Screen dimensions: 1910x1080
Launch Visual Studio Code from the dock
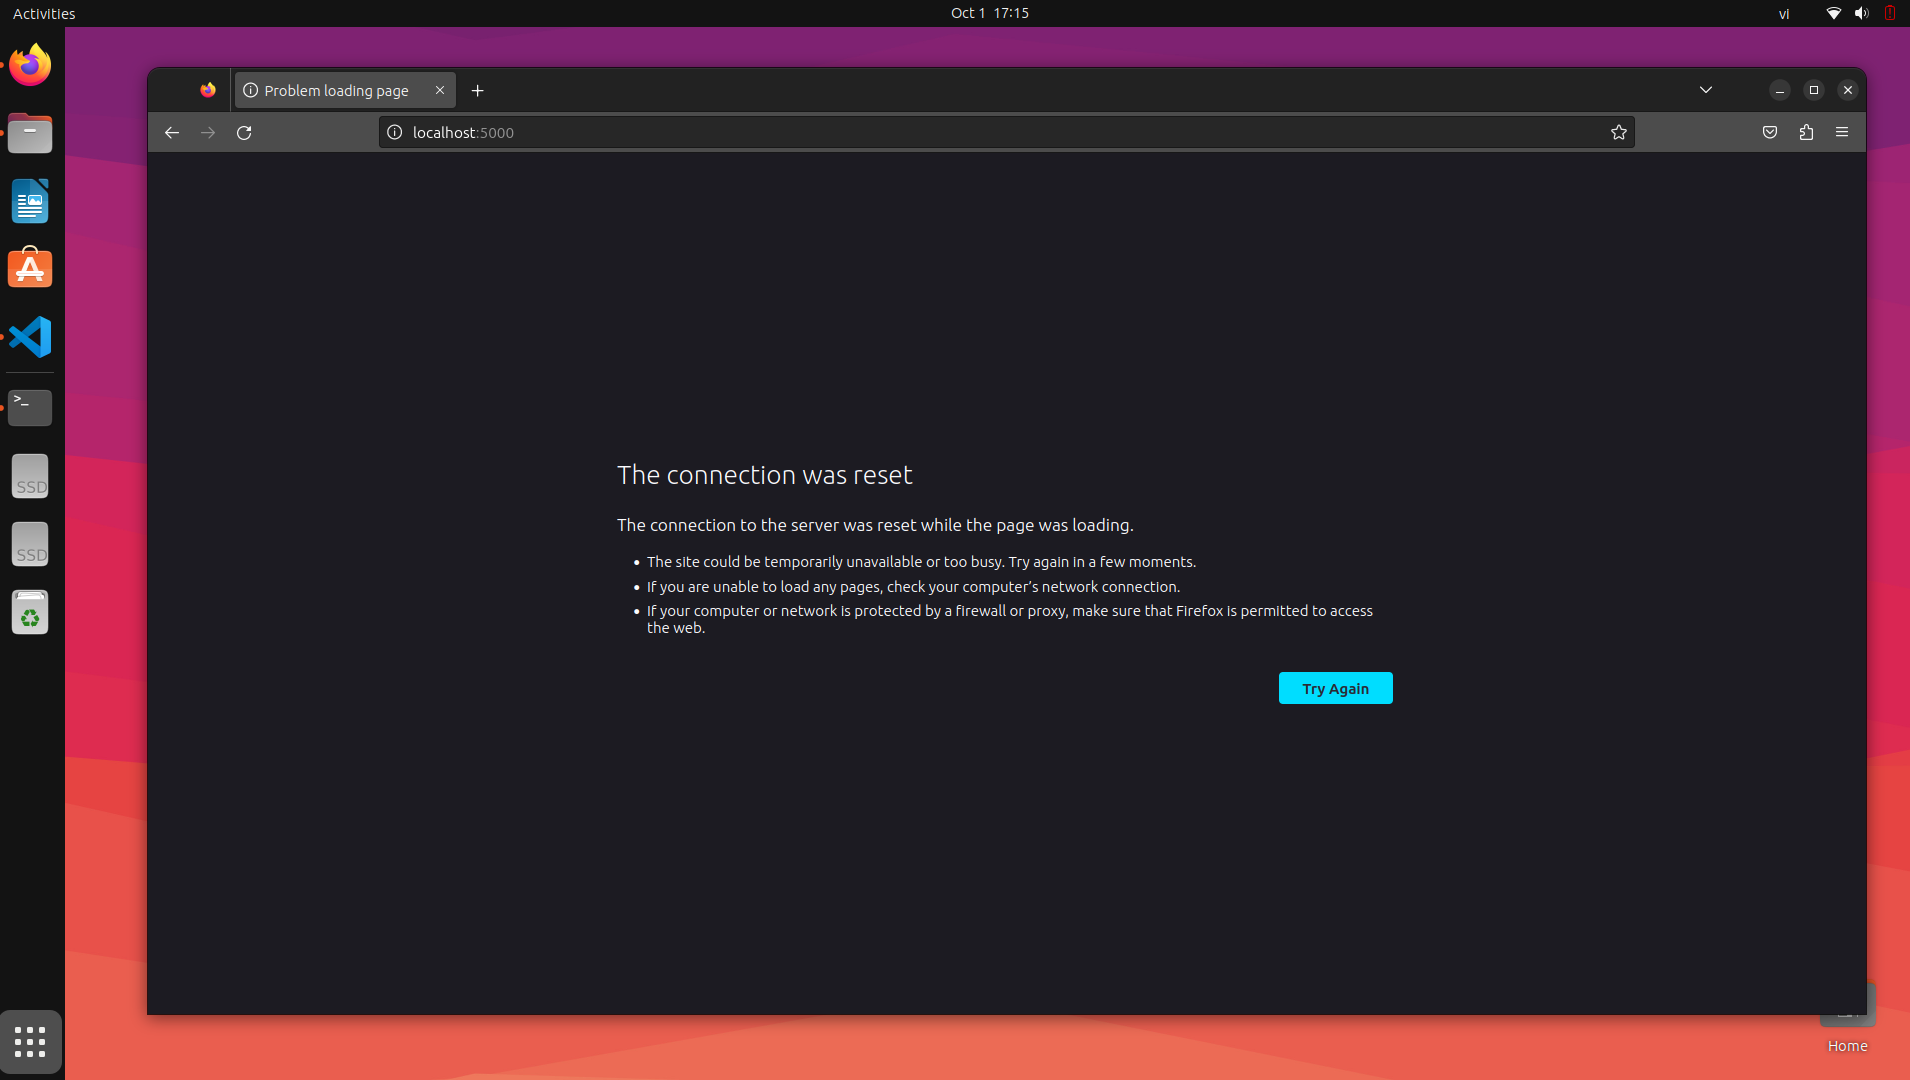(x=30, y=337)
